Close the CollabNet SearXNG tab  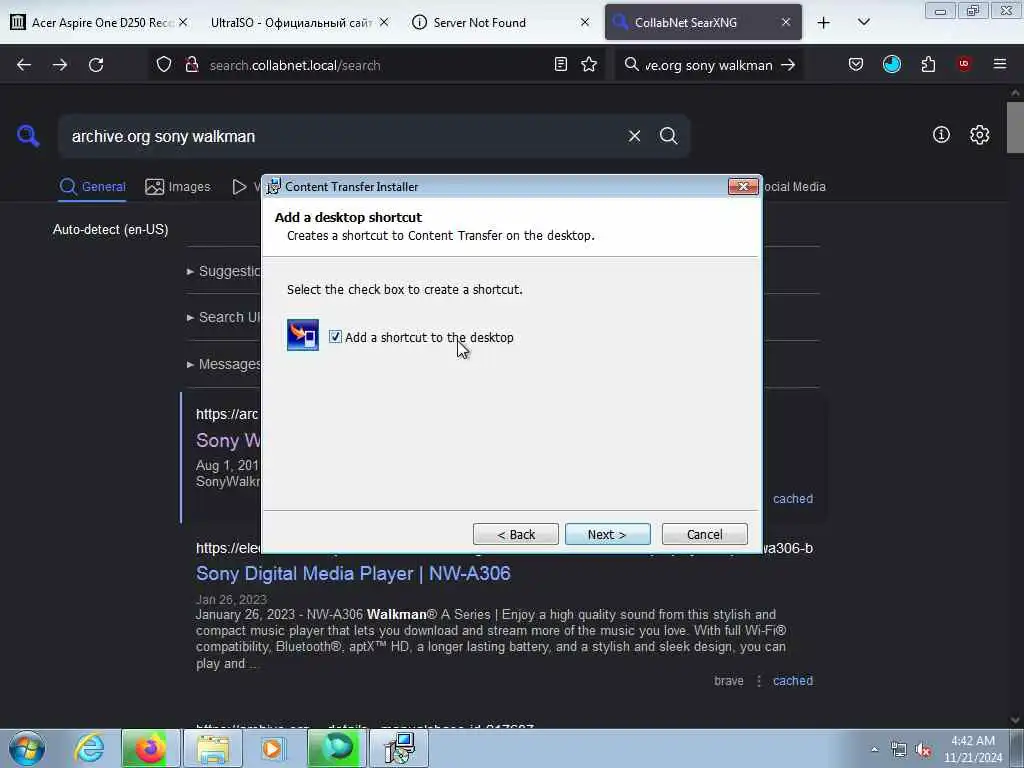click(786, 22)
